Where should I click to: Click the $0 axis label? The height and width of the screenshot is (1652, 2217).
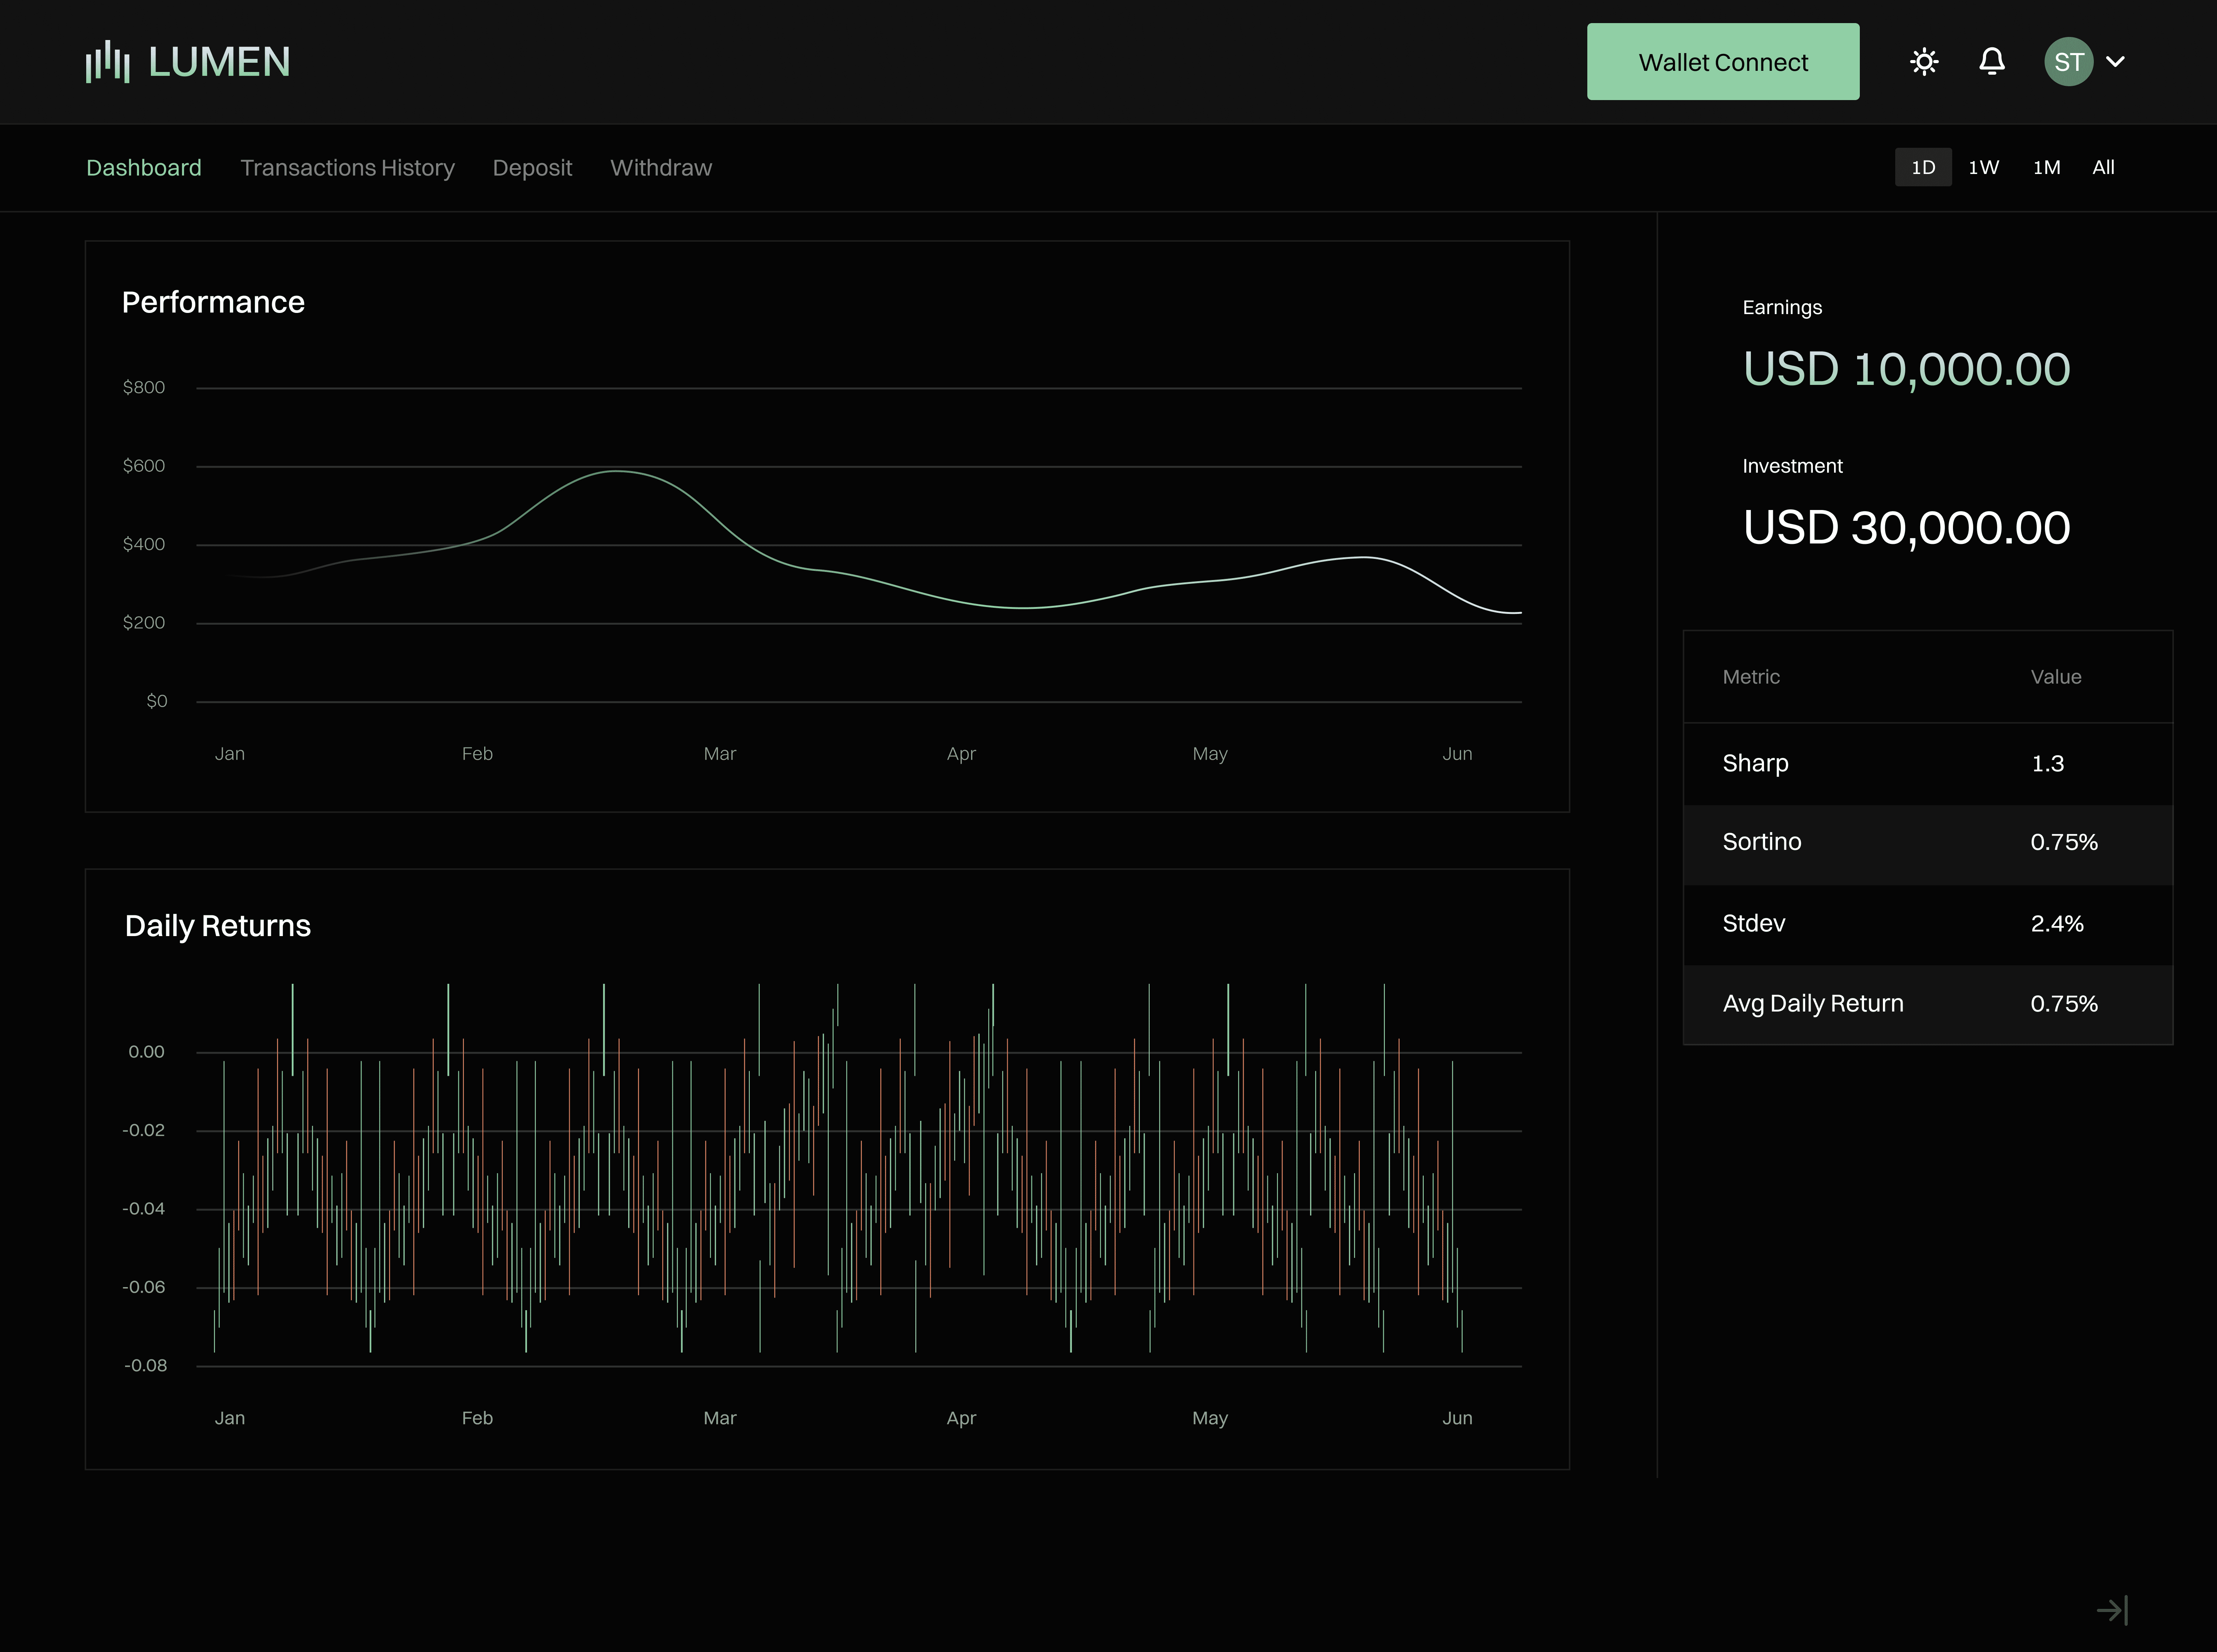pos(157,701)
